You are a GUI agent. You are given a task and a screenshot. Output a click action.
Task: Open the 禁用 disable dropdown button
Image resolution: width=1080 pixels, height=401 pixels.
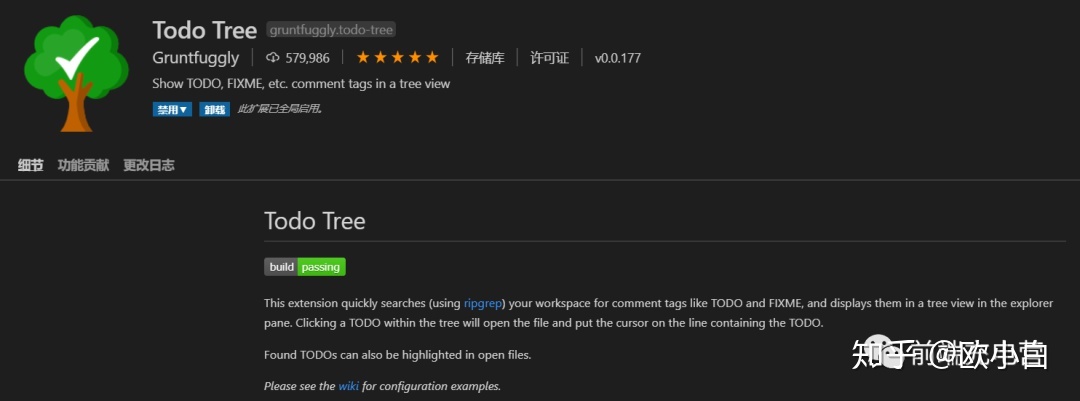pos(172,110)
